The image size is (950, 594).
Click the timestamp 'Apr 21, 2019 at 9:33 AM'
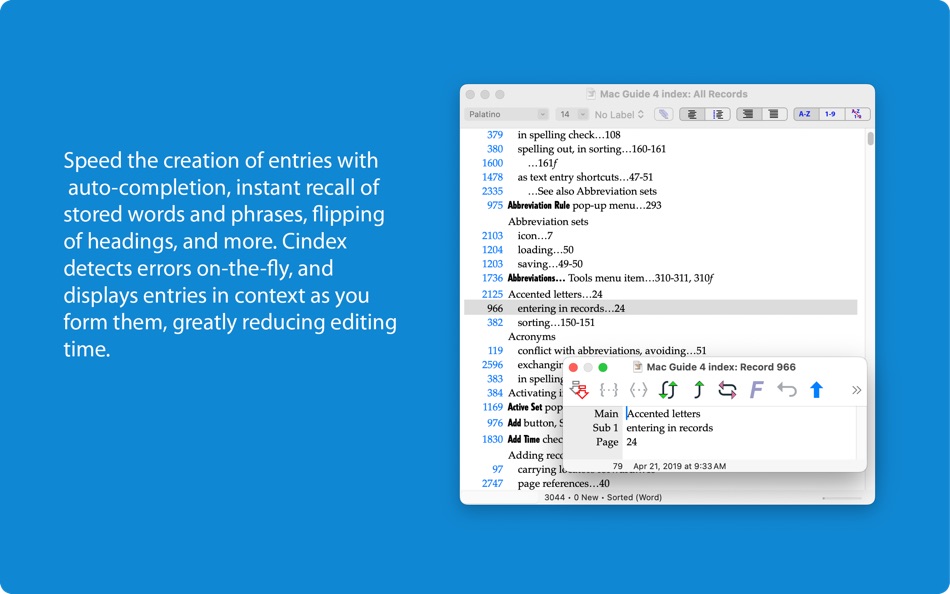679,466
